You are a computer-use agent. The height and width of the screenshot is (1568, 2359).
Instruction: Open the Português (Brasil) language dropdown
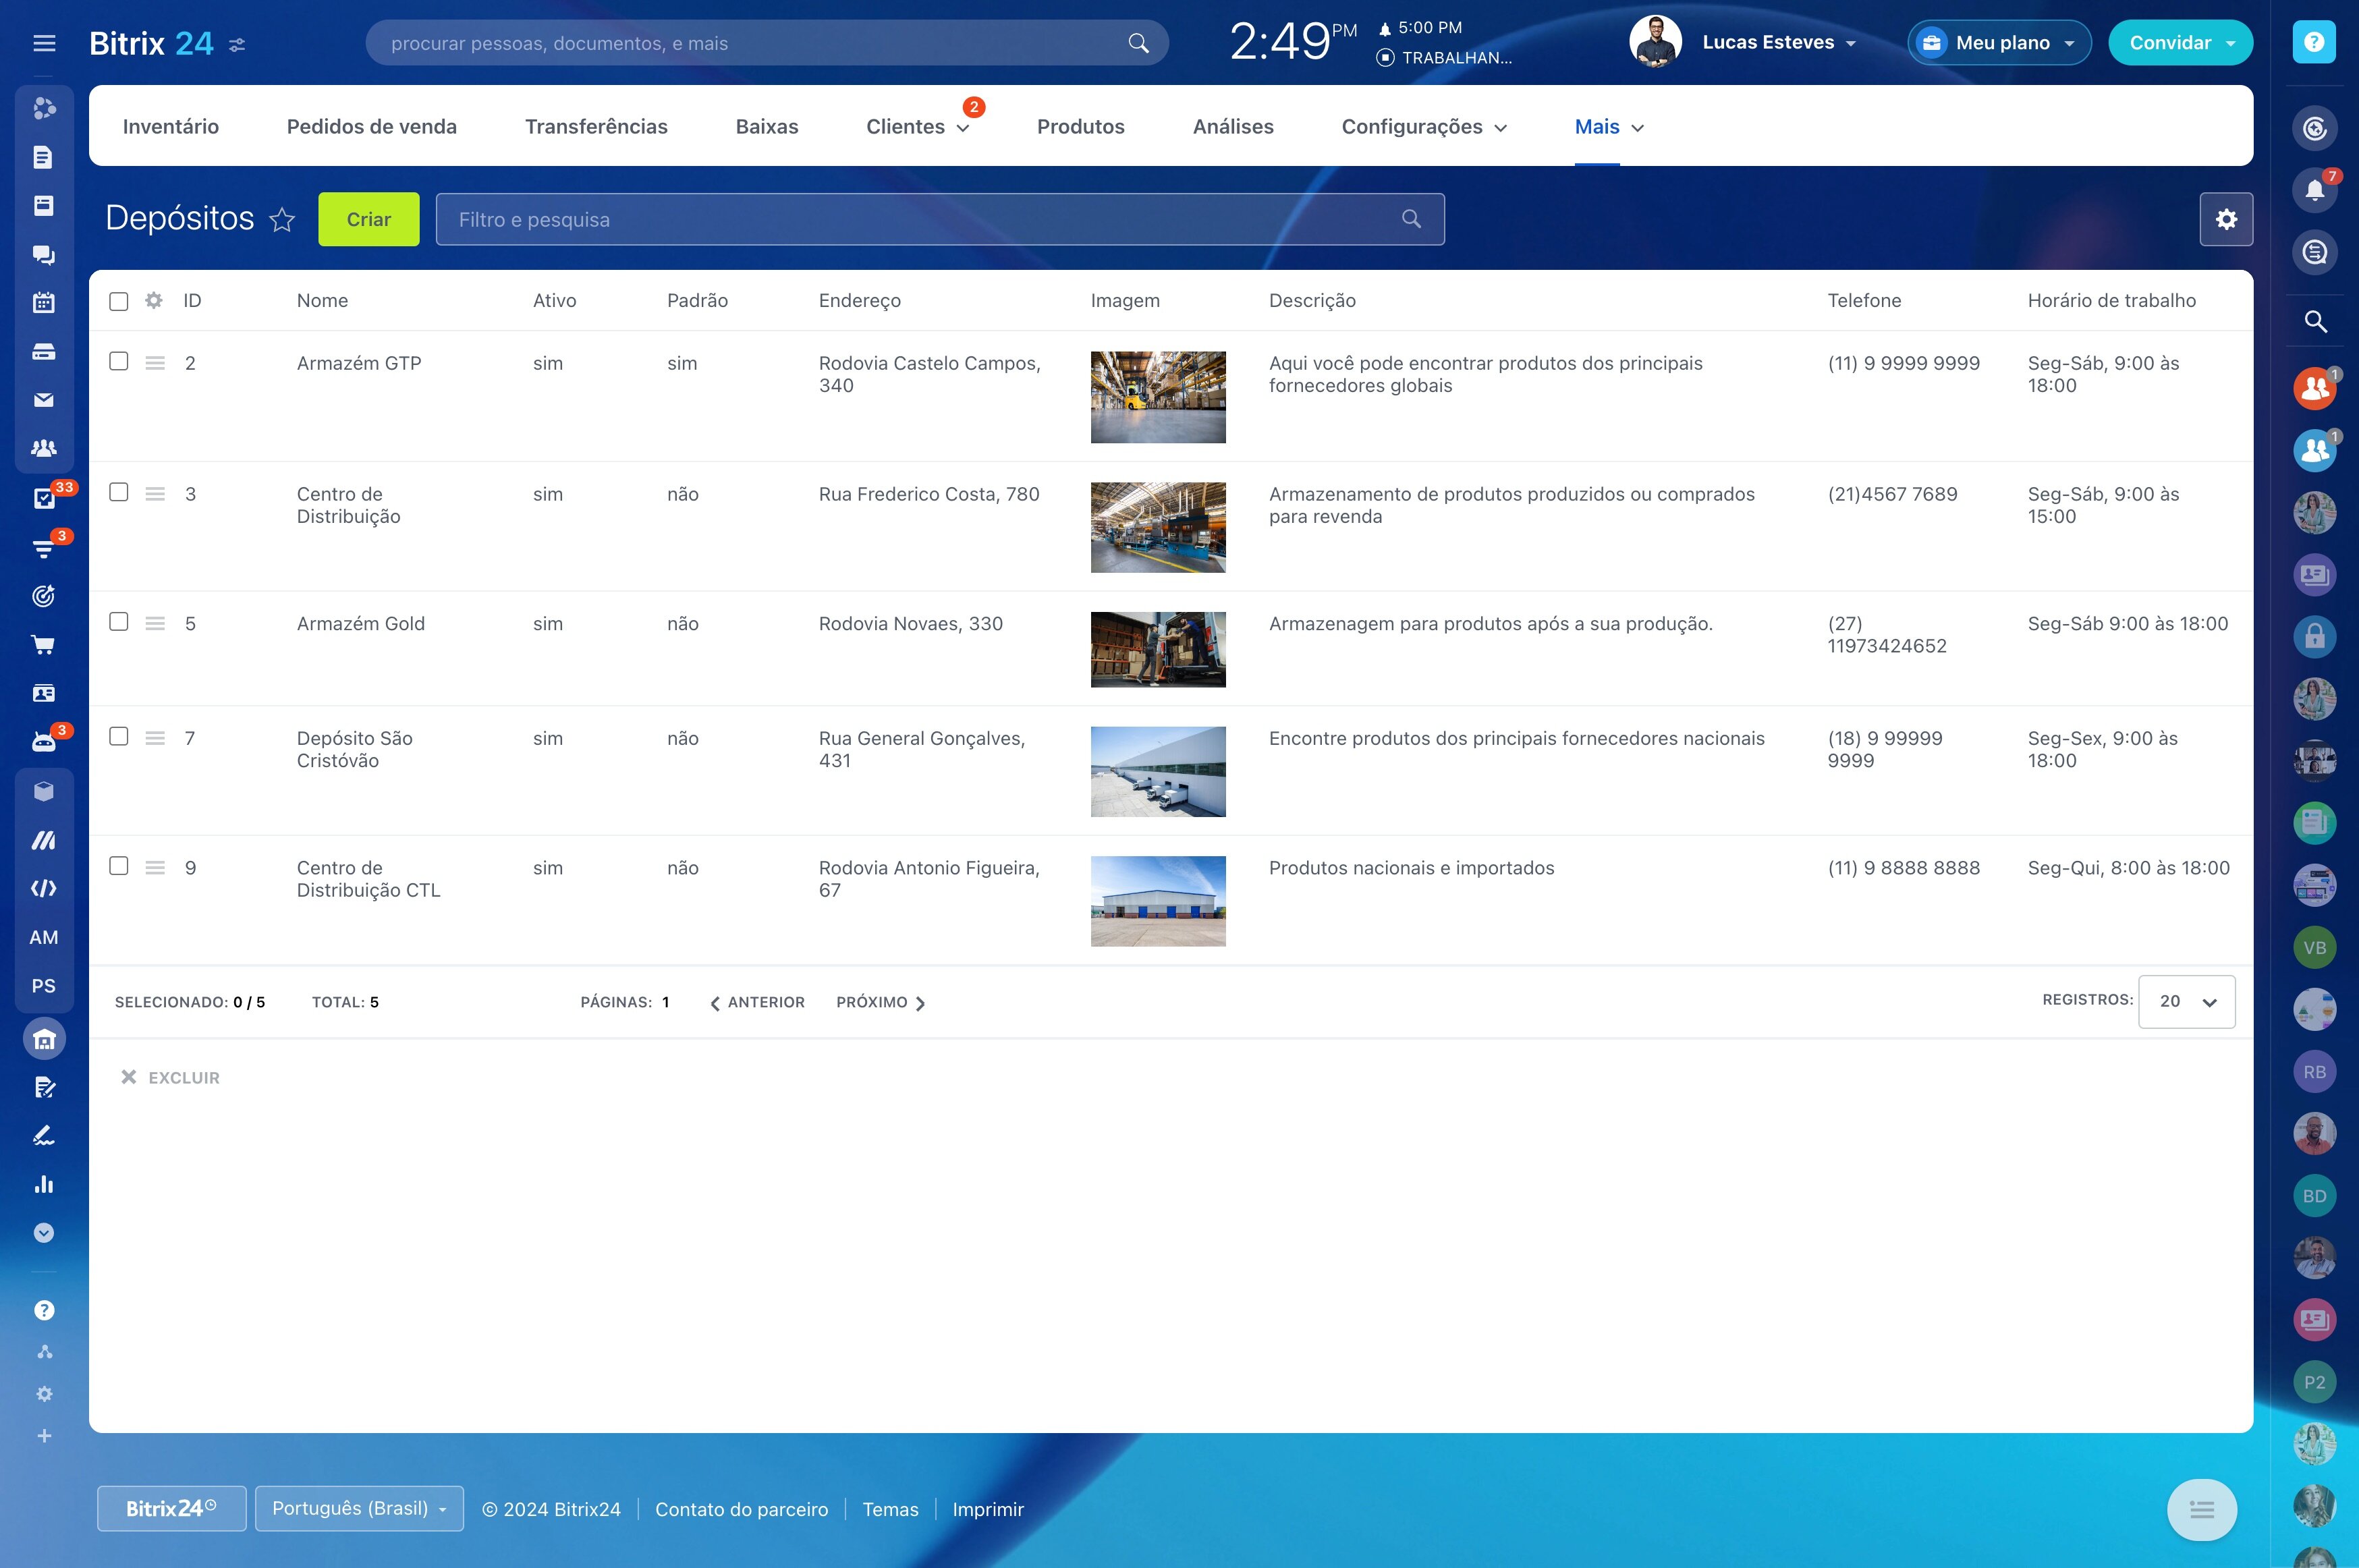[x=359, y=1508]
